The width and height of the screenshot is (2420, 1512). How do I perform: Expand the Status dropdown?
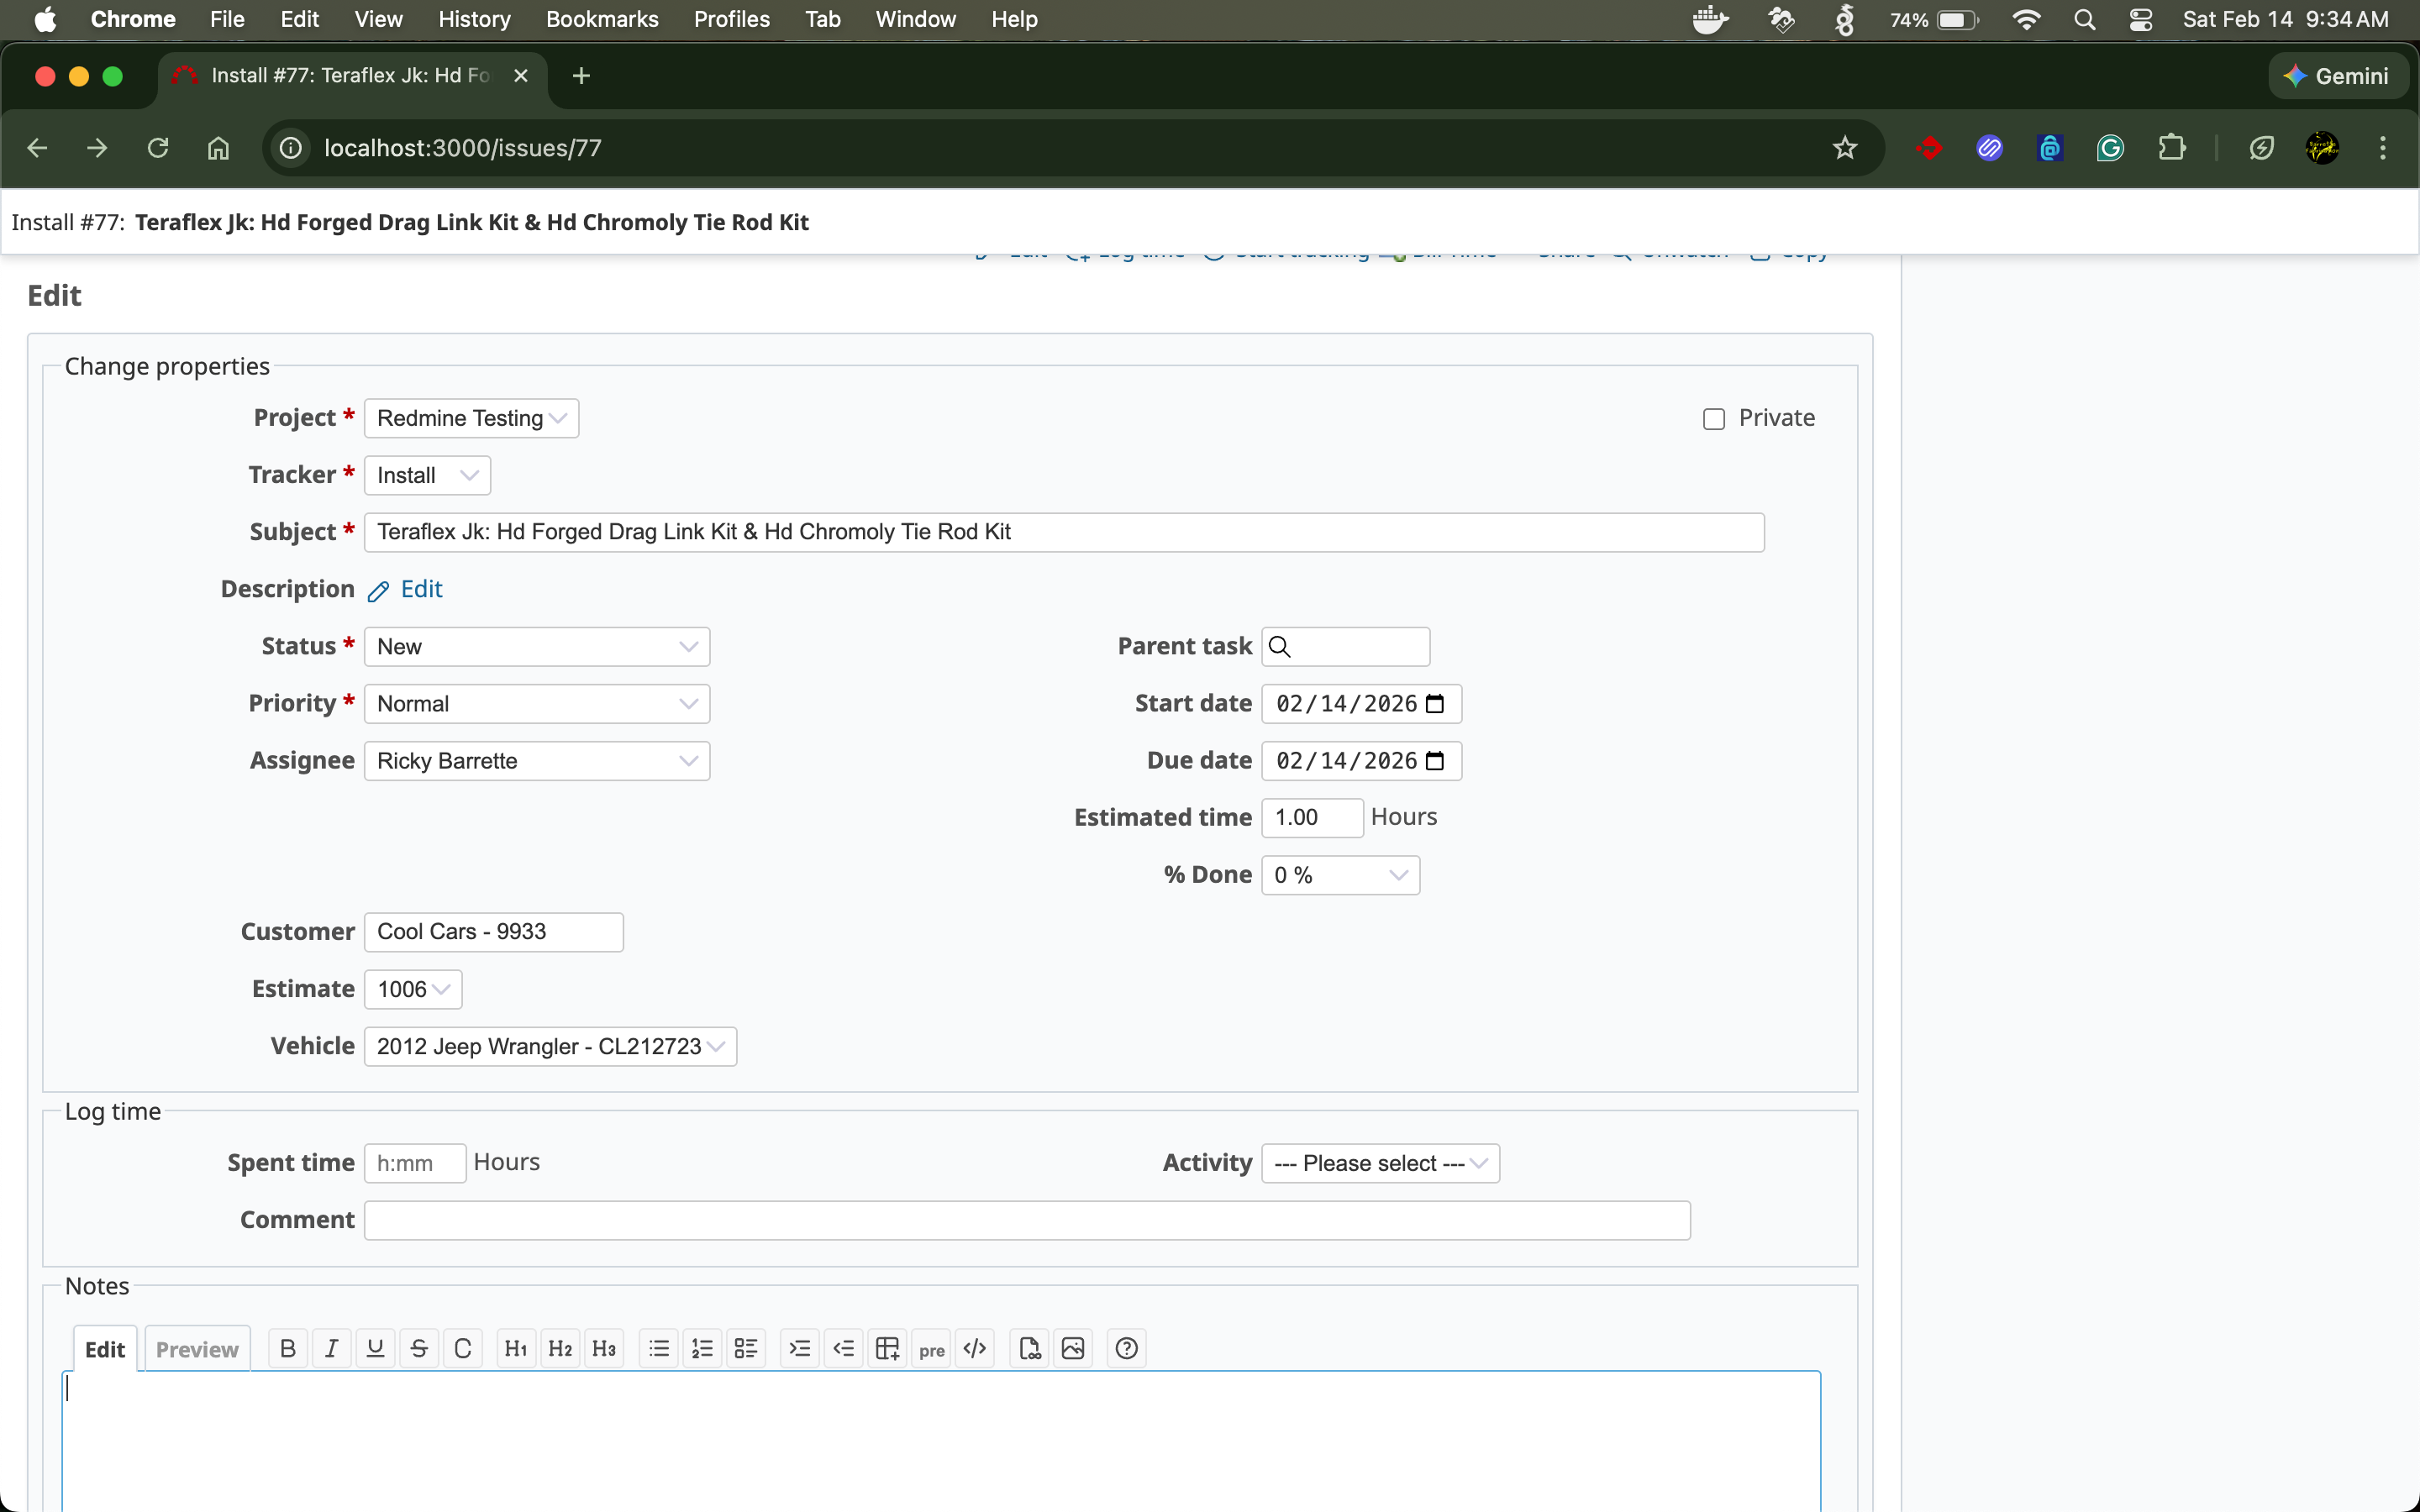point(537,647)
